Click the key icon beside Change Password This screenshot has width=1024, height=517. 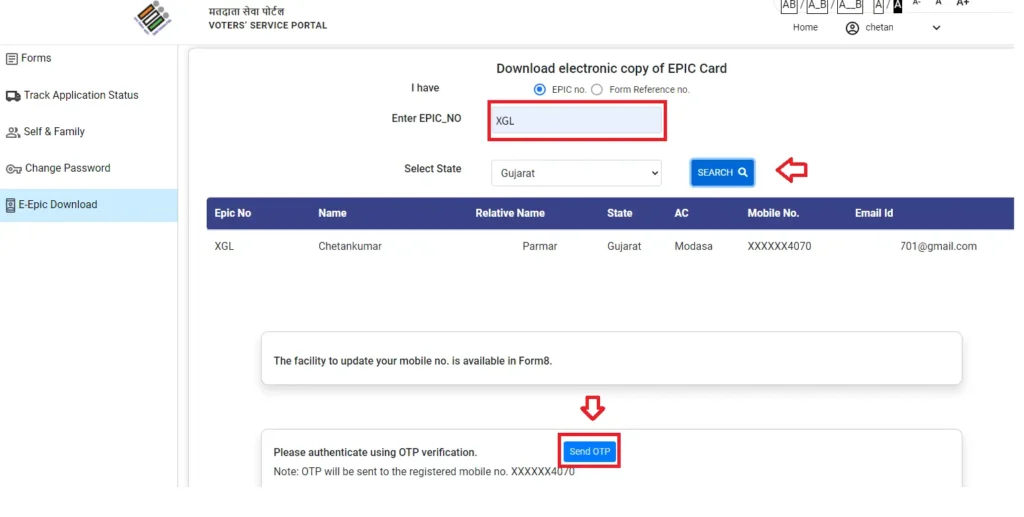(x=13, y=169)
